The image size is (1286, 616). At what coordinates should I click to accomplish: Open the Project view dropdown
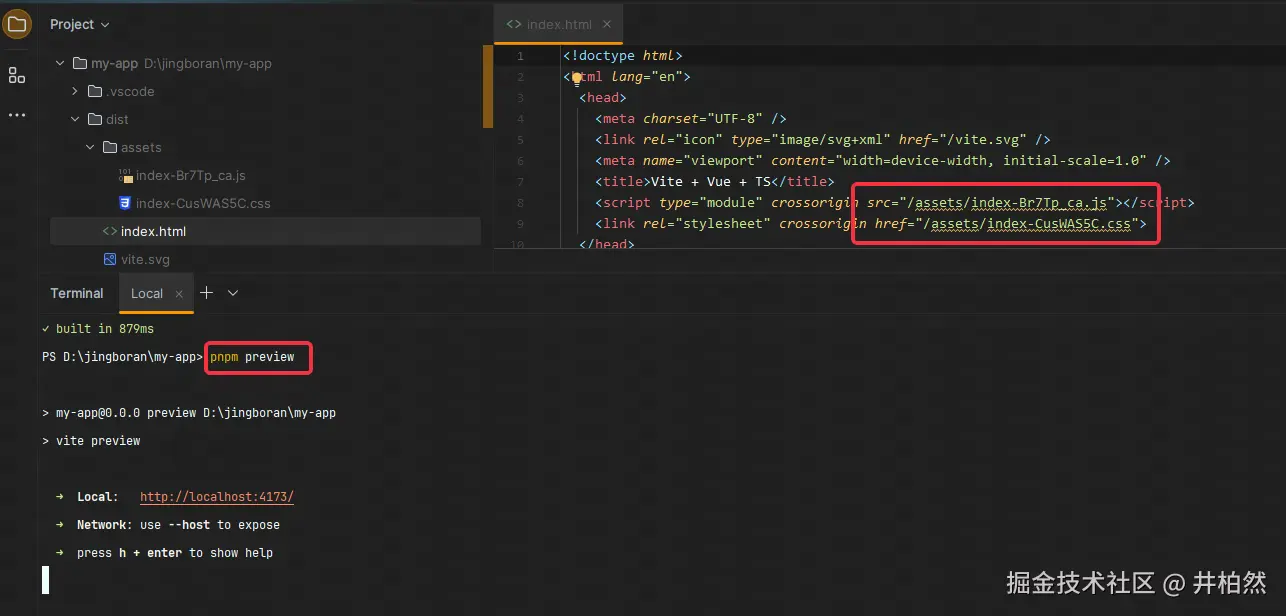(80, 24)
